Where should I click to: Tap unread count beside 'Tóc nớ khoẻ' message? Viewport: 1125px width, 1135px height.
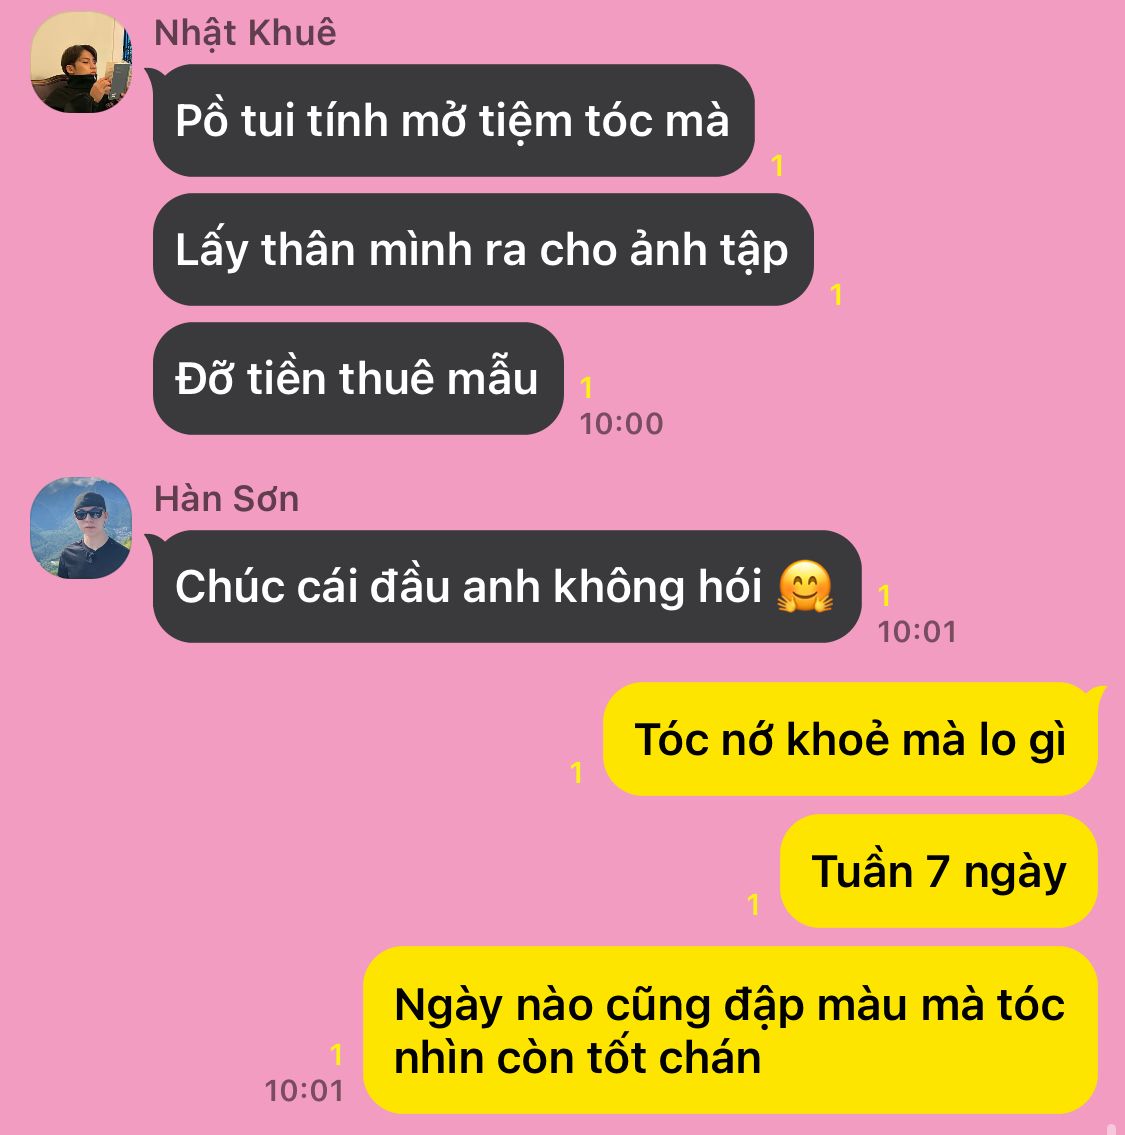point(576,772)
